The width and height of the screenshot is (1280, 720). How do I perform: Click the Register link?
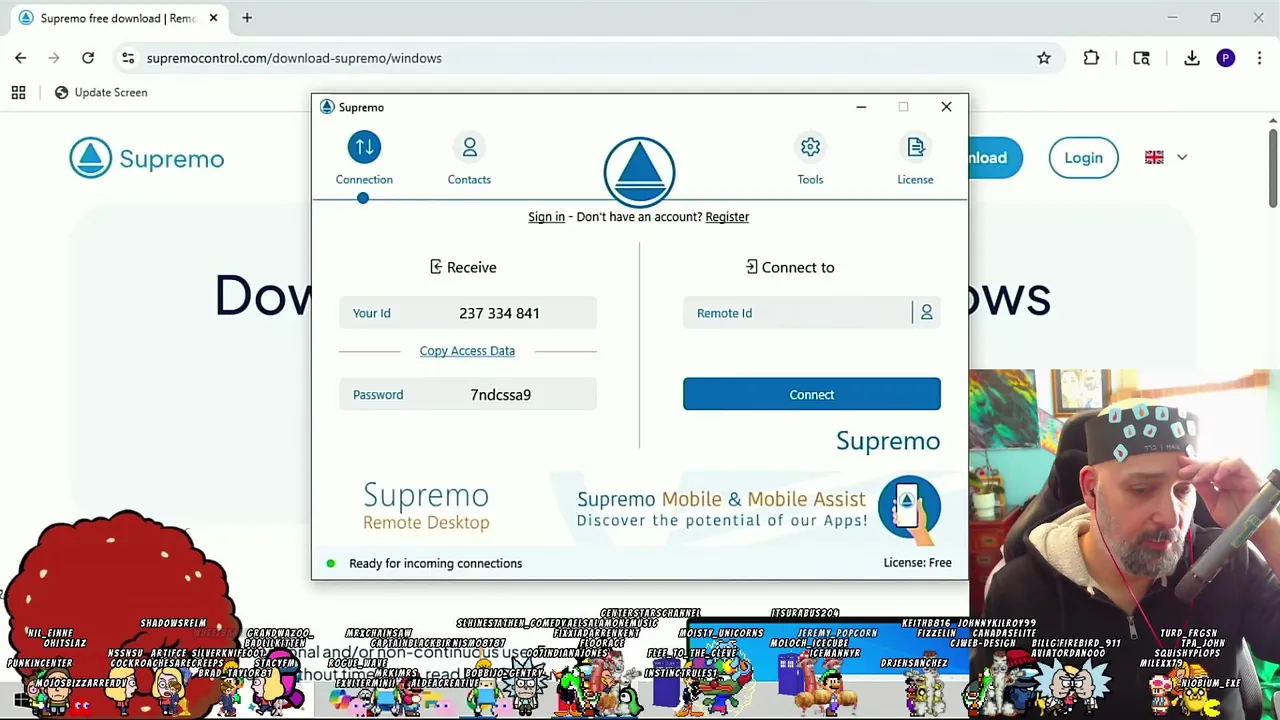tap(727, 217)
